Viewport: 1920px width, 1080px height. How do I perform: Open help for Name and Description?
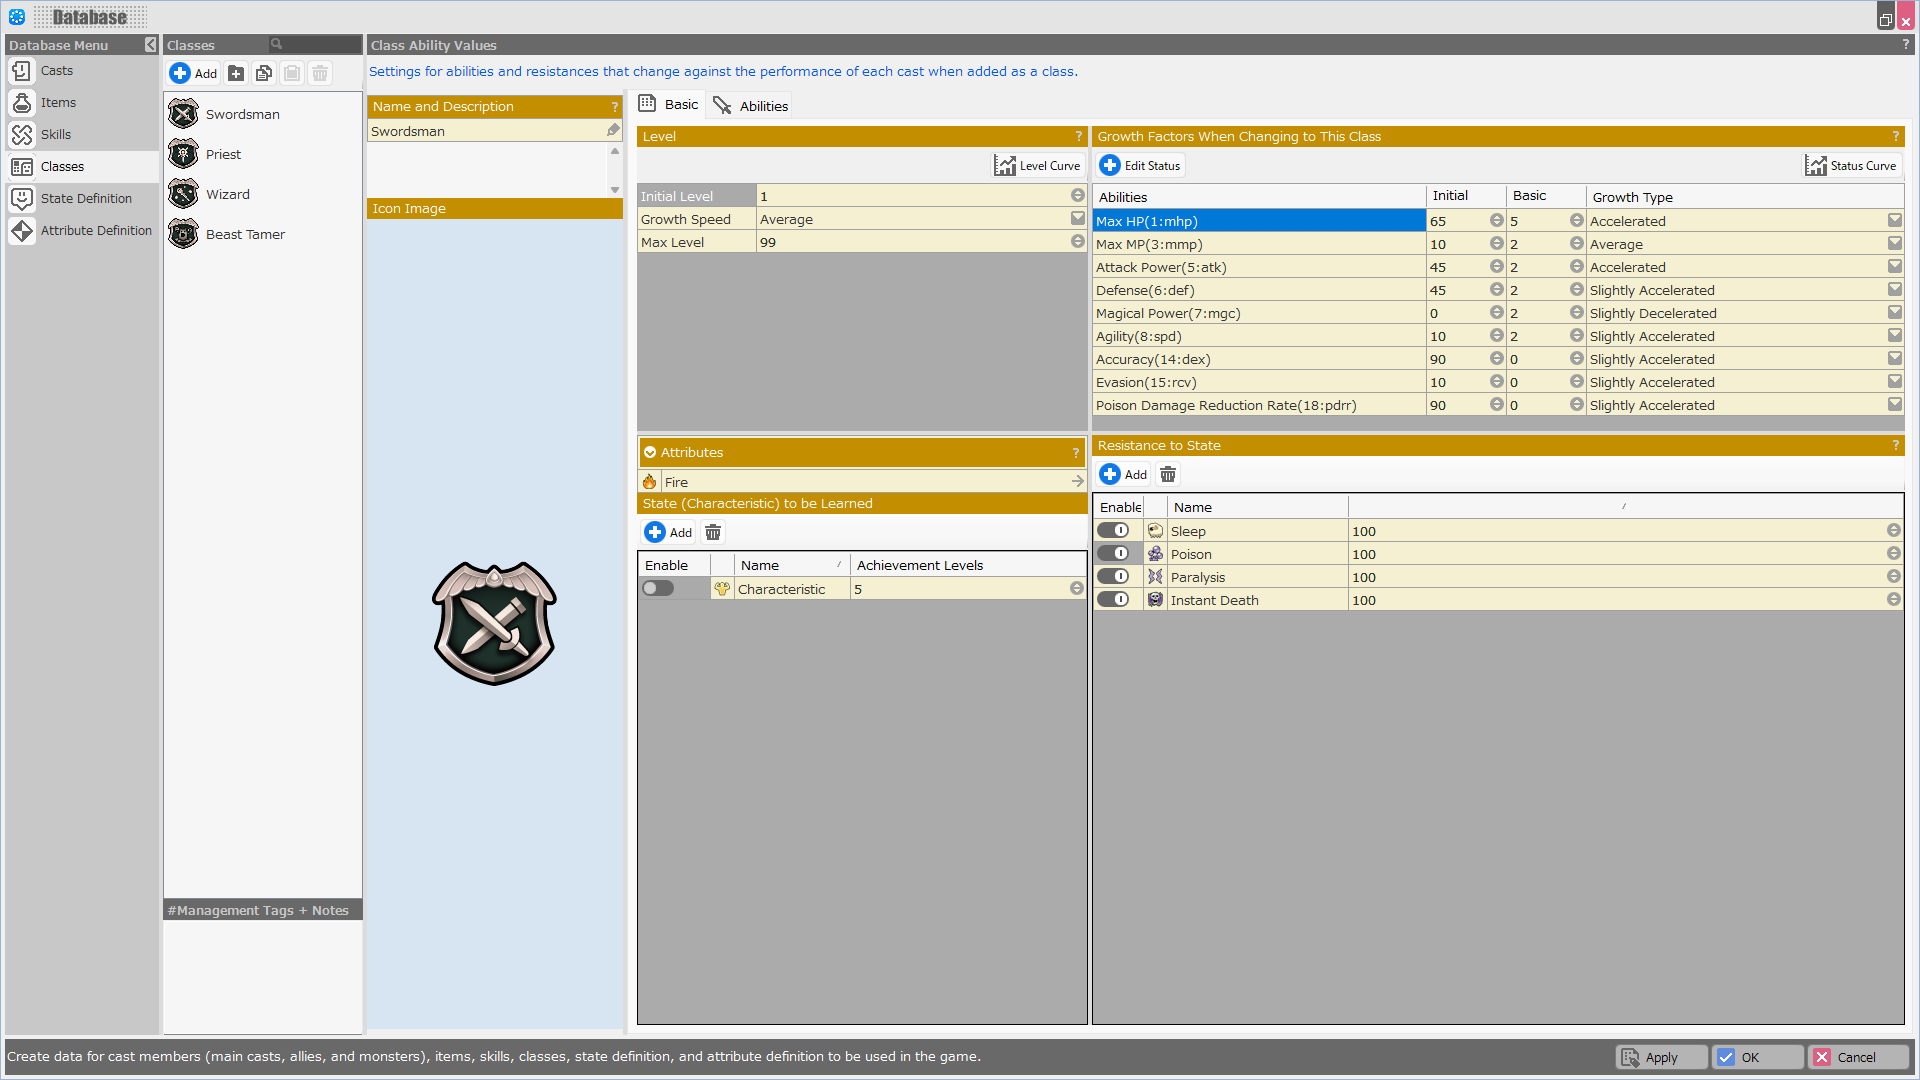click(x=615, y=107)
